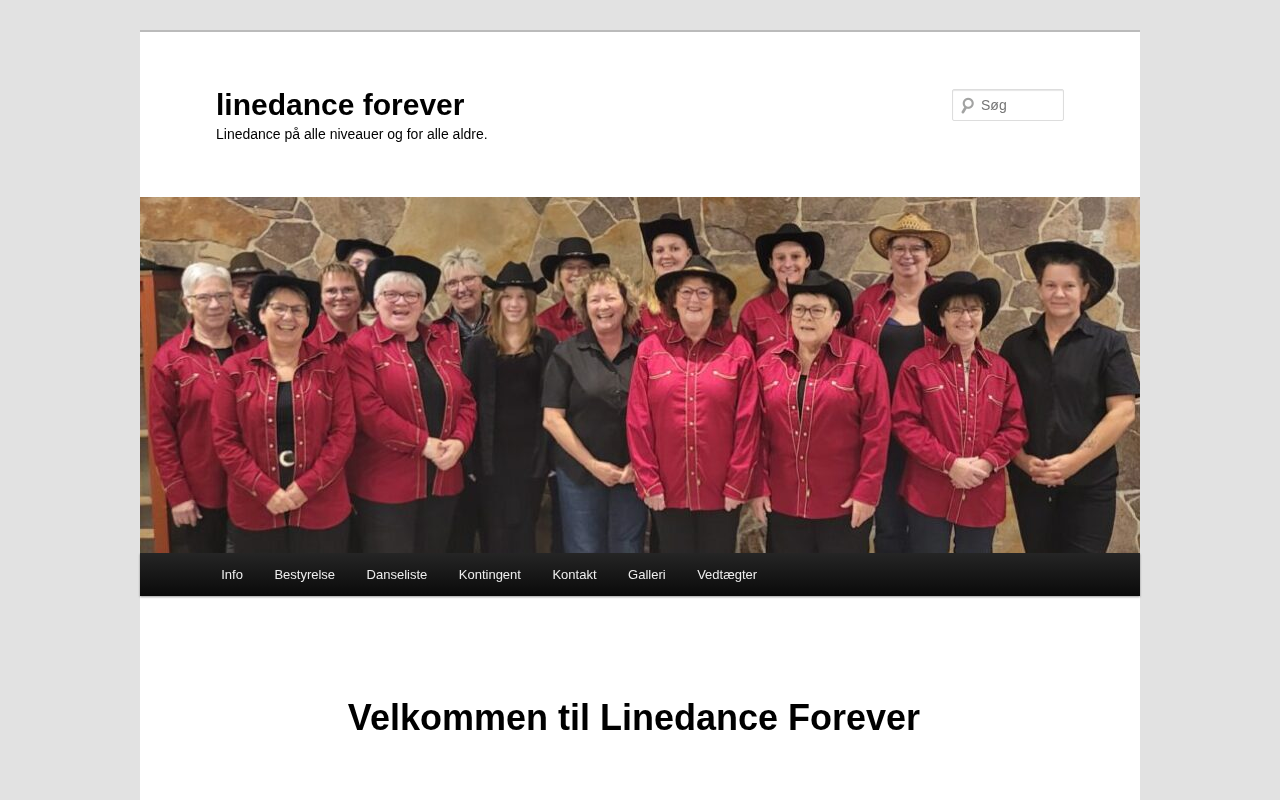View the Galleri menu item
The image size is (1280, 800).
[x=647, y=575]
